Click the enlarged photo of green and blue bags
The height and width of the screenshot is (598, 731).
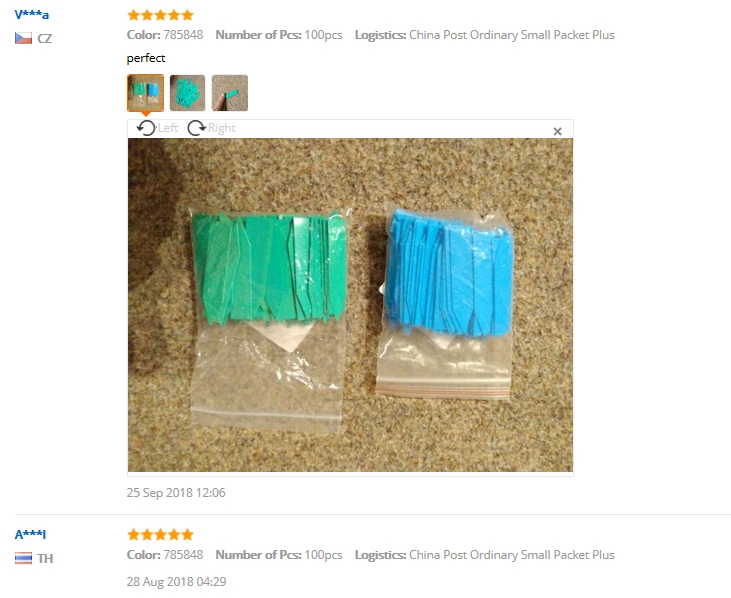point(351,305)
